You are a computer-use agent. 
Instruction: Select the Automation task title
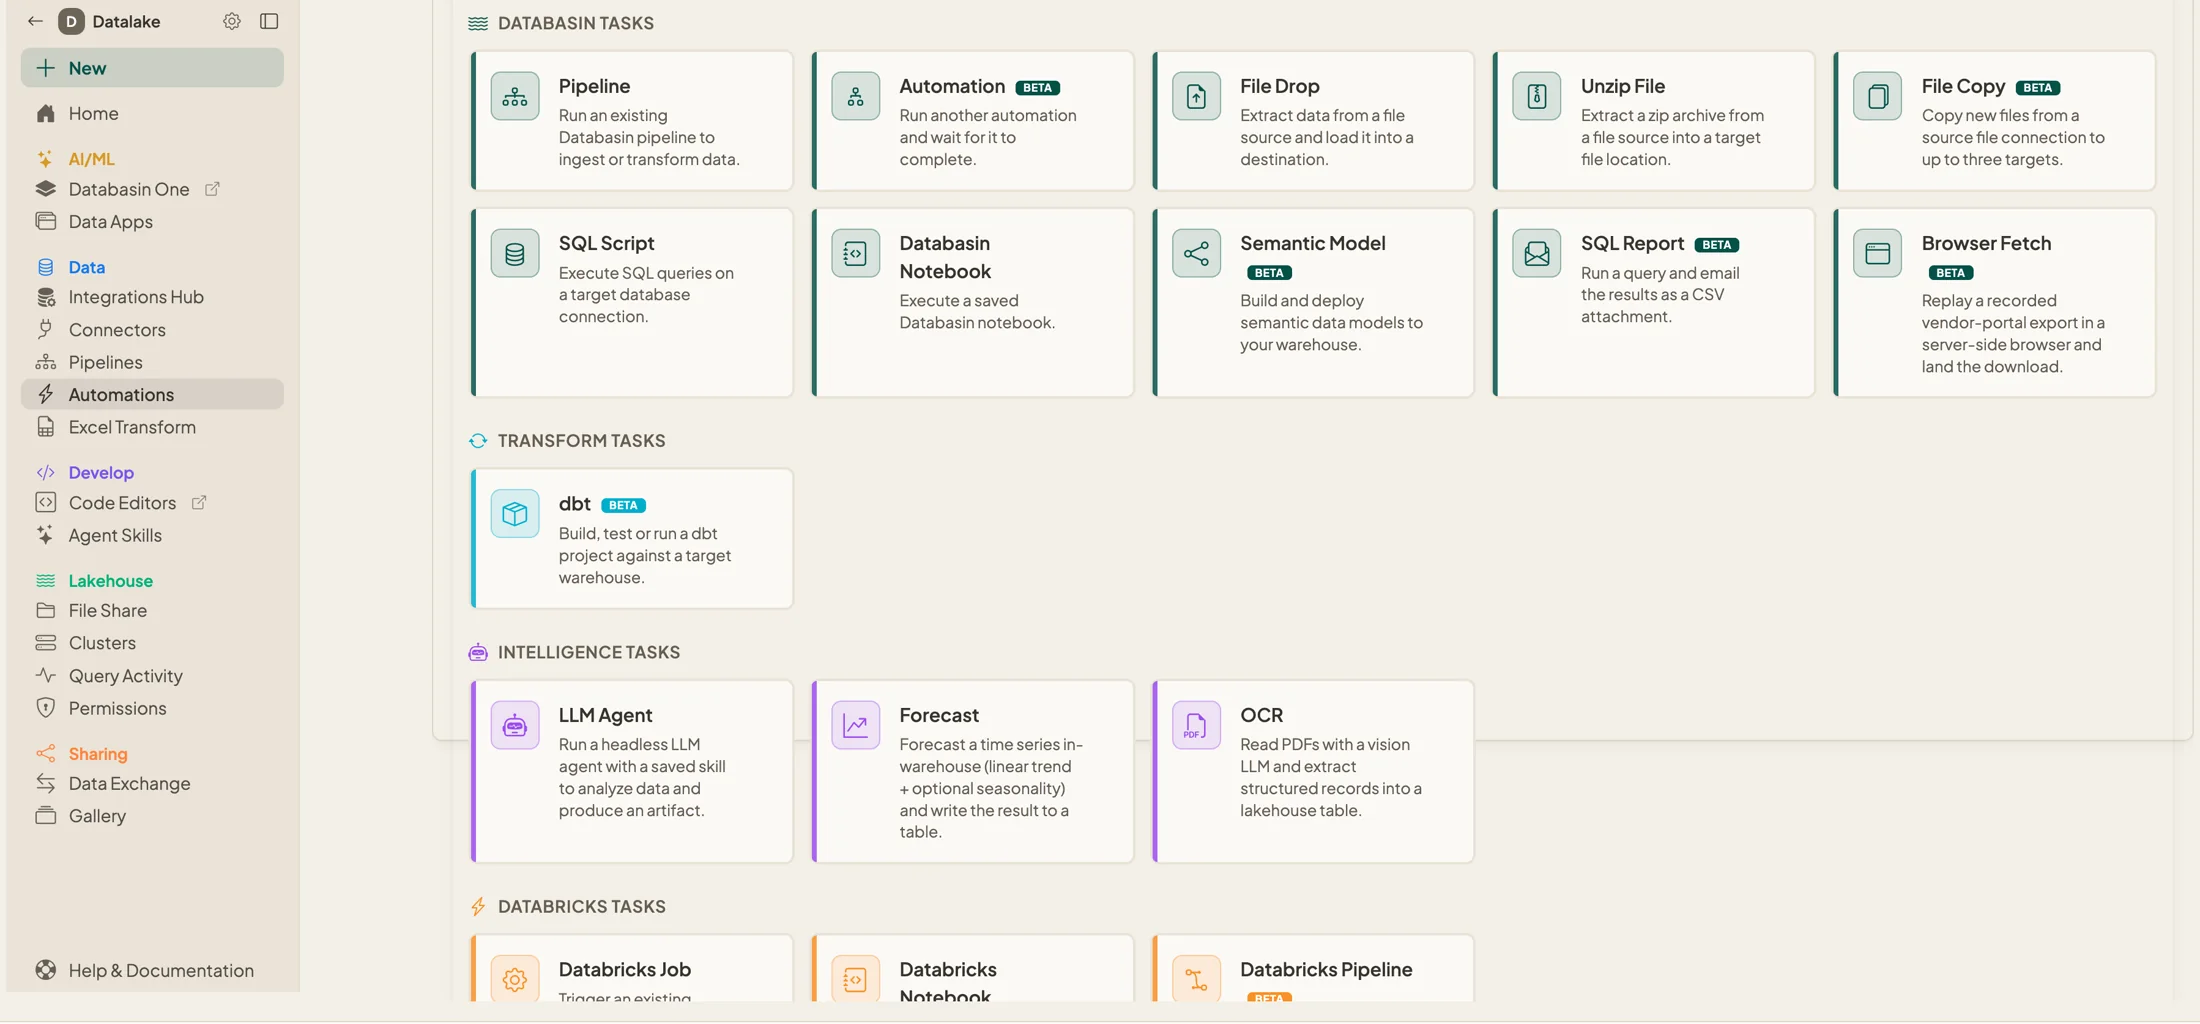(x=952, y=87)
